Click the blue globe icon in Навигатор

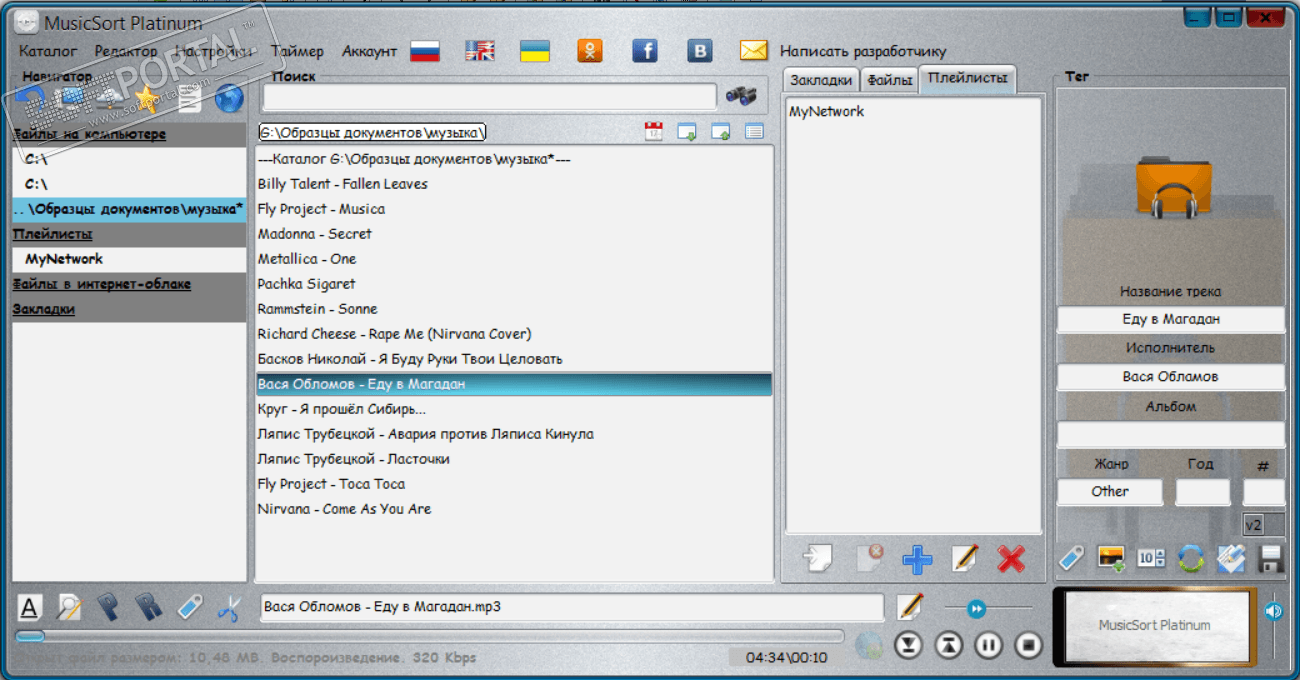pyautogui.click(x=229, y=97)
